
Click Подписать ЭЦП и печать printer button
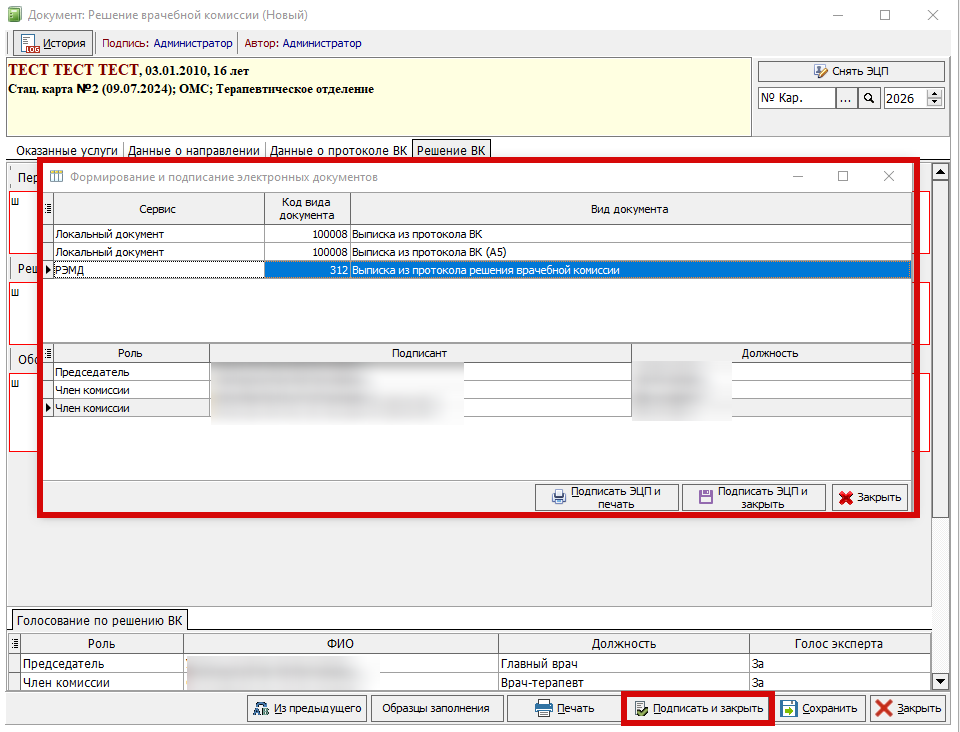pos(607,497)
